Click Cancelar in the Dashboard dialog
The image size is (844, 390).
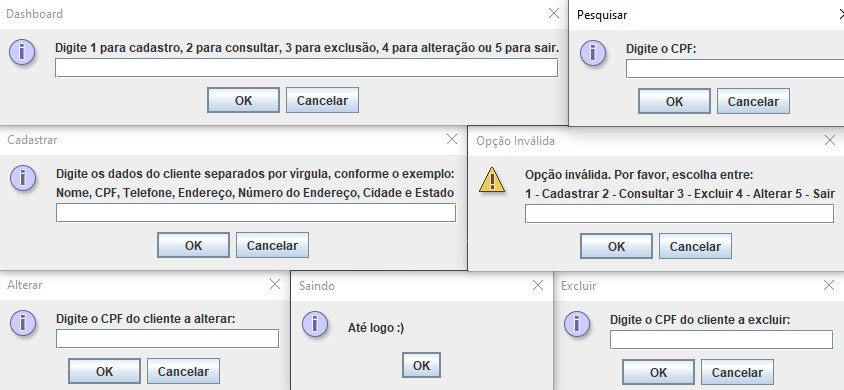point(322,100)
